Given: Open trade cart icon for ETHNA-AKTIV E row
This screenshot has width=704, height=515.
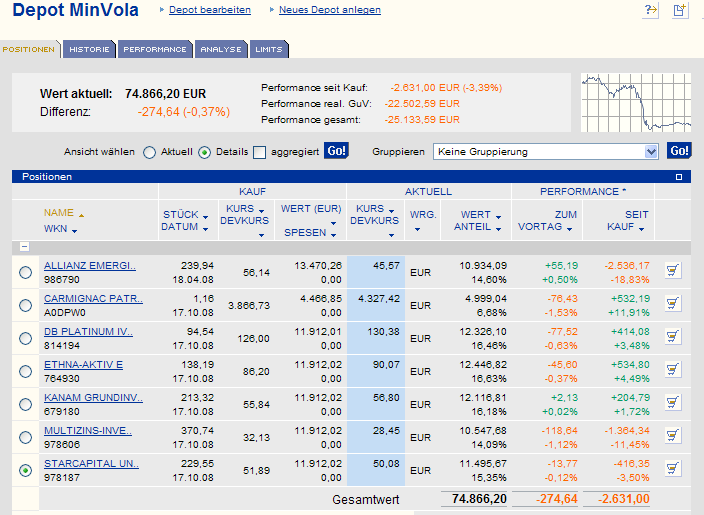Looking at the screenshot, I should (673, 370).
